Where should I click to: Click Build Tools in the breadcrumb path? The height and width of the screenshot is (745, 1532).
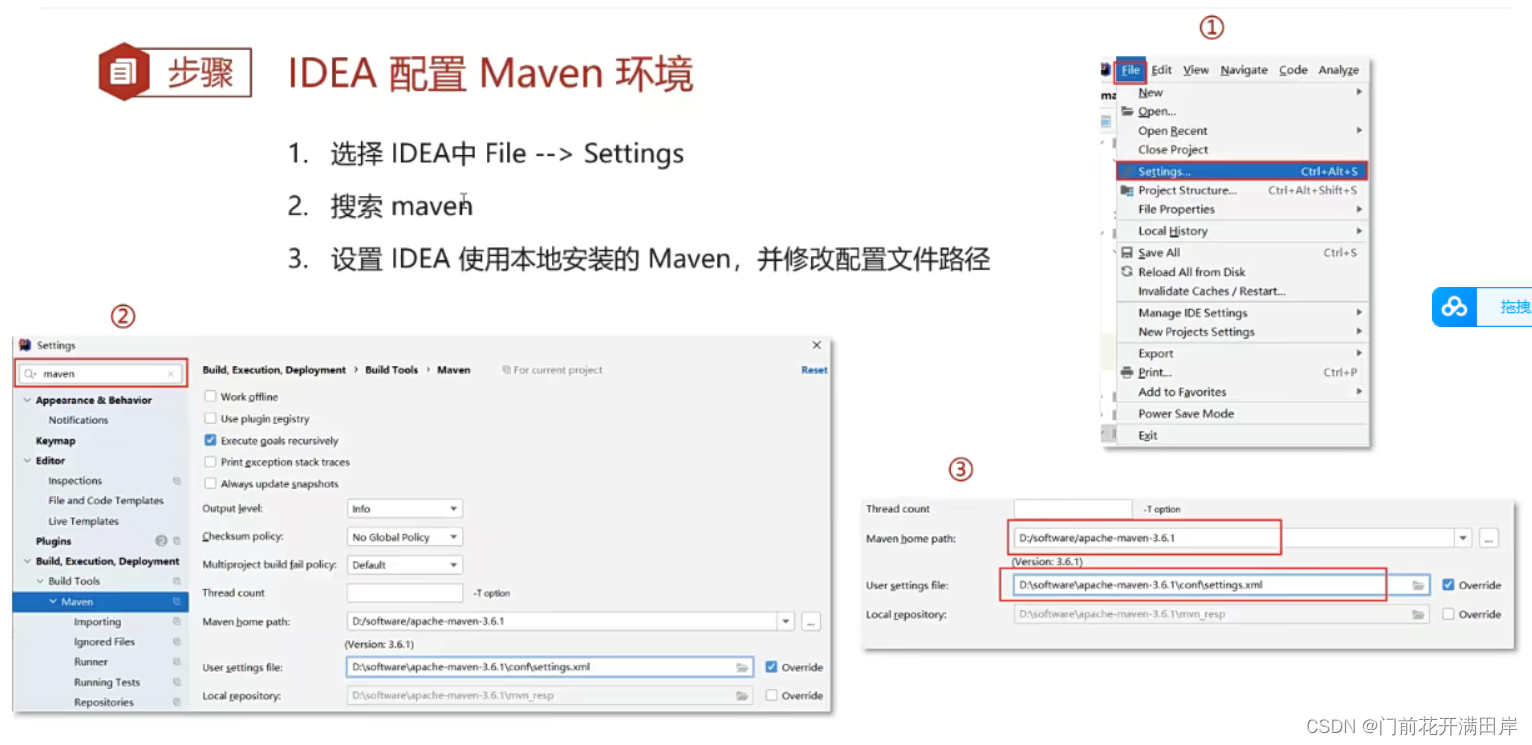click(391, 370)
